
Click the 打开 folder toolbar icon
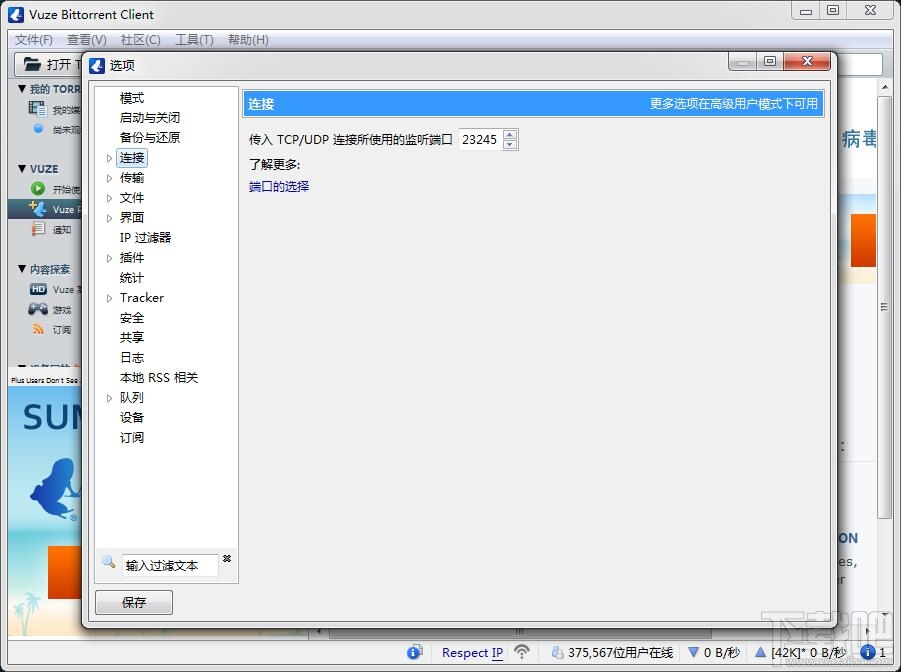coord(32,64)
